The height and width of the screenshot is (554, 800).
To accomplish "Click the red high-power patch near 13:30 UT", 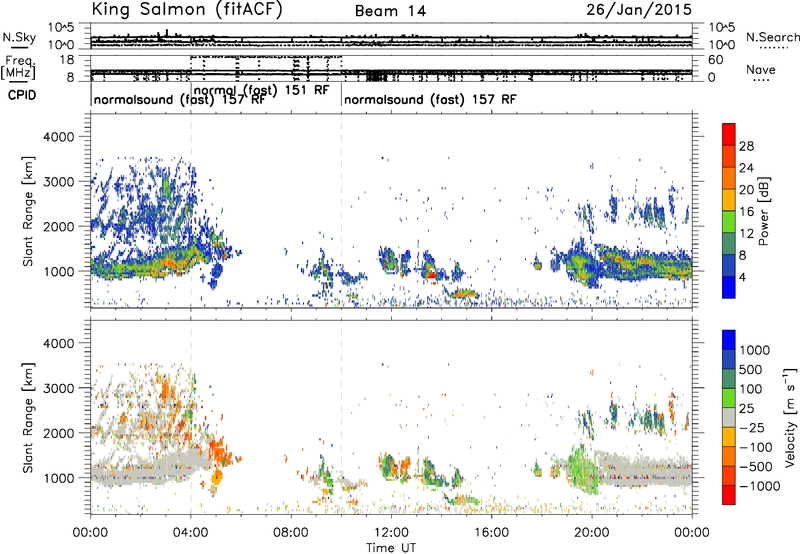I will (x=431, y=276).
